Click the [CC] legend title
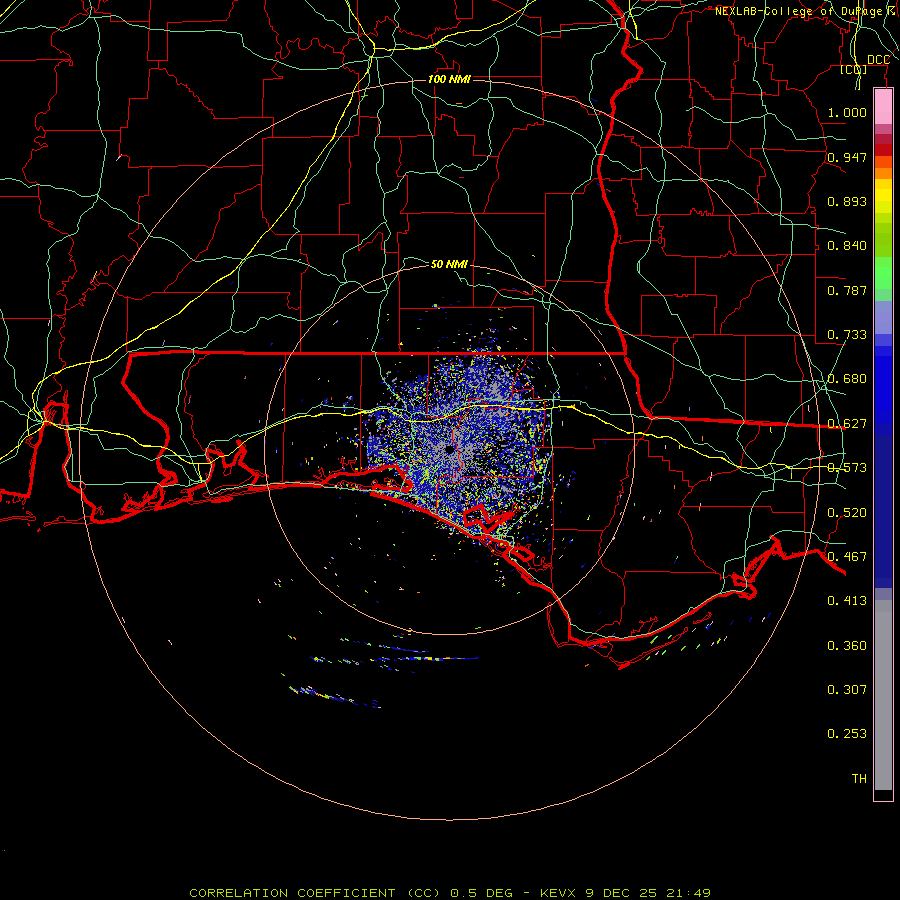The image size is (900, 900). [x=854, y=70]
